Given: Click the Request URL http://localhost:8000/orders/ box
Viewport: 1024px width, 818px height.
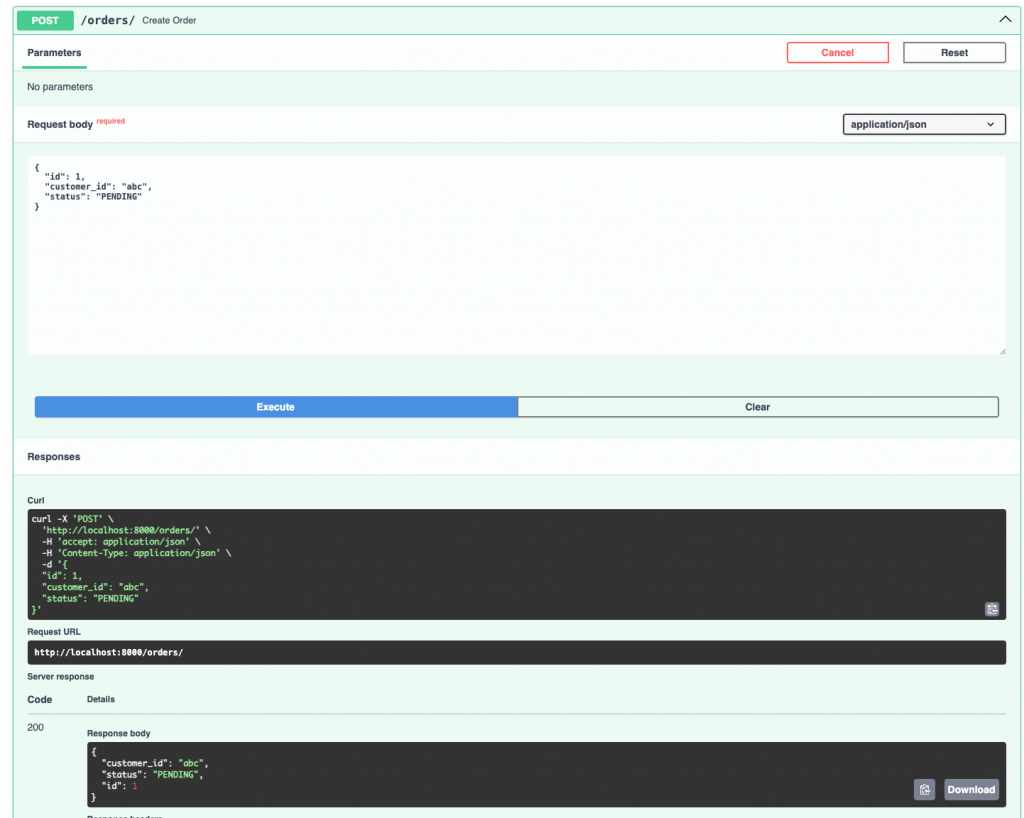Looking at the screenshot, I should 517,652.
